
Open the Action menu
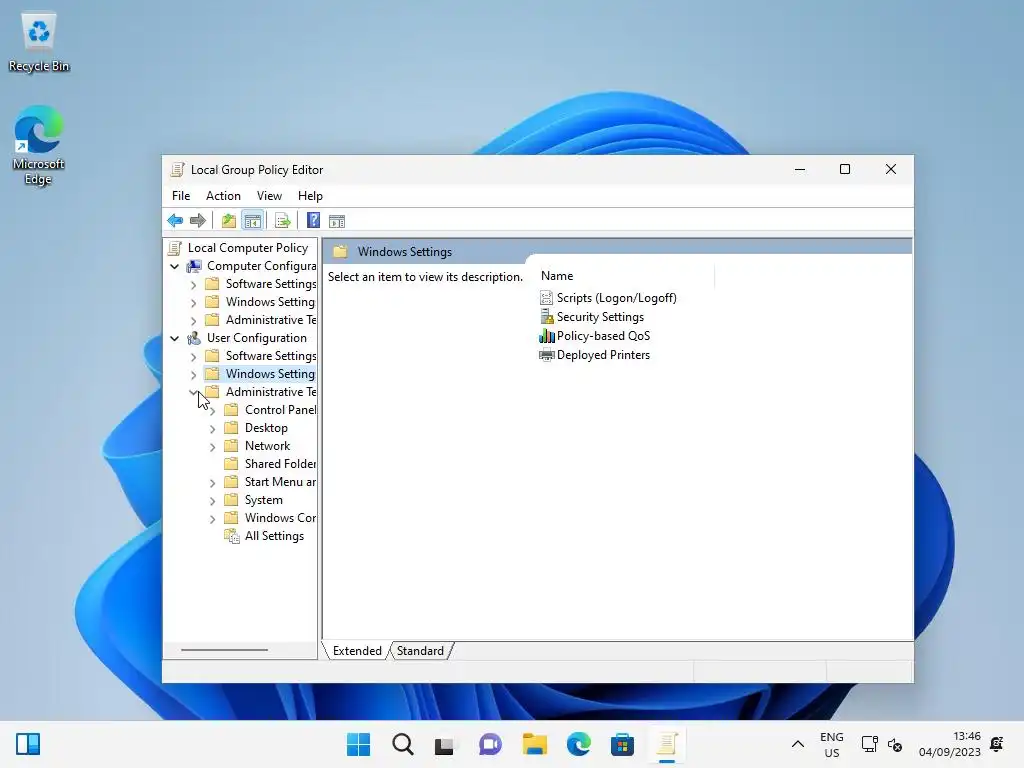223,196
